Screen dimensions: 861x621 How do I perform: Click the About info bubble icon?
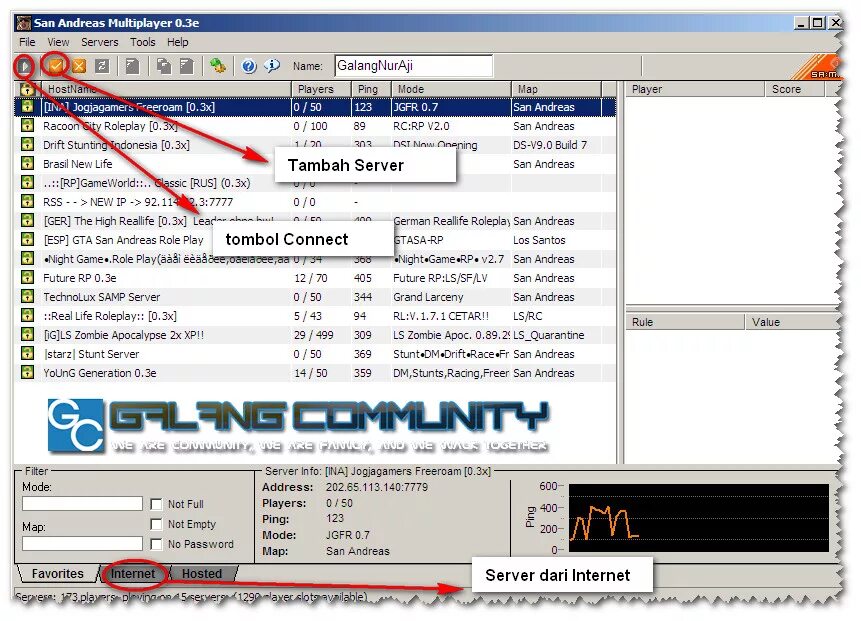[x=272, y=66]
